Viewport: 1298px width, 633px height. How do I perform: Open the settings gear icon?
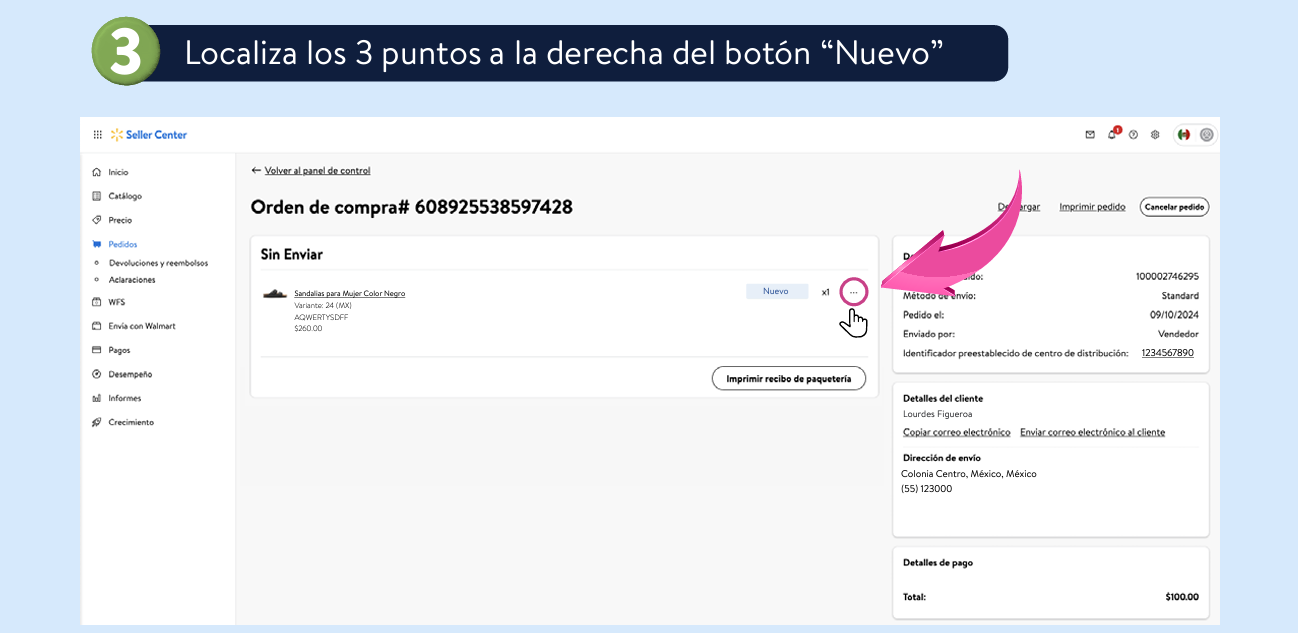click(1155, 135)
